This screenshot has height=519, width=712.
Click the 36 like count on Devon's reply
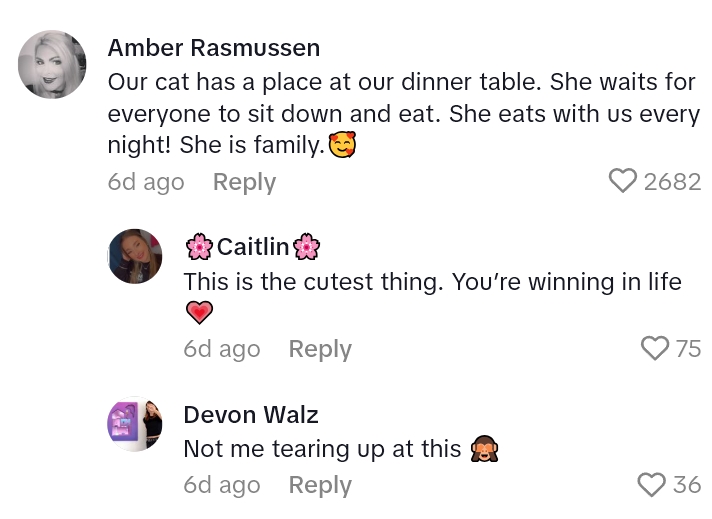point(686,485)
